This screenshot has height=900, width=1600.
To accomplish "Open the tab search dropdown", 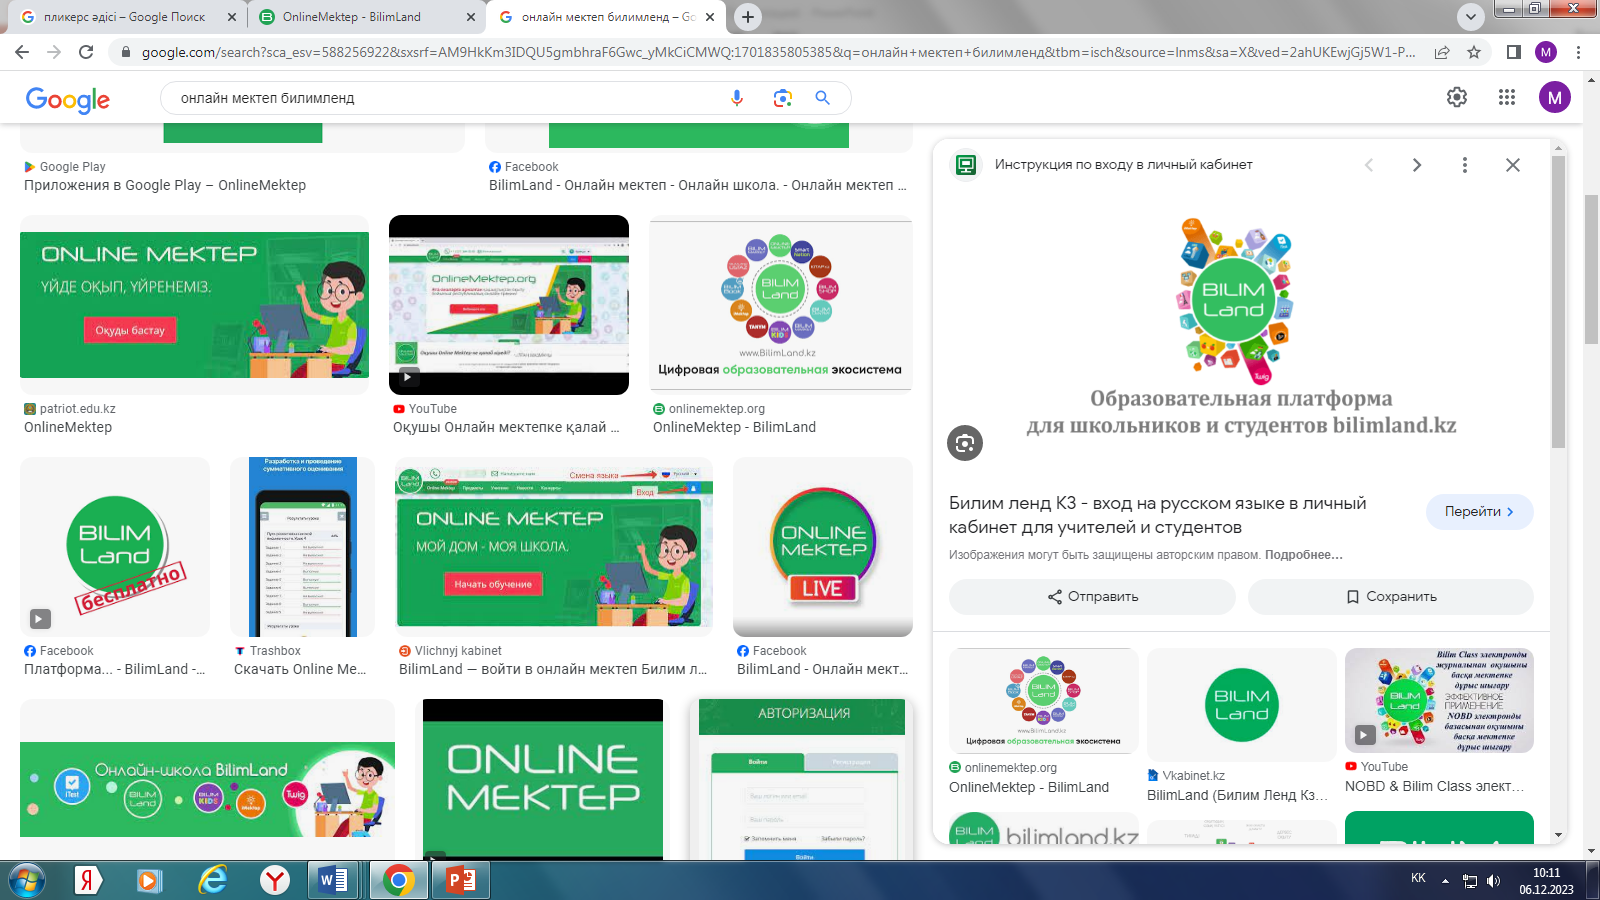I will click(x=1470, y=17).
